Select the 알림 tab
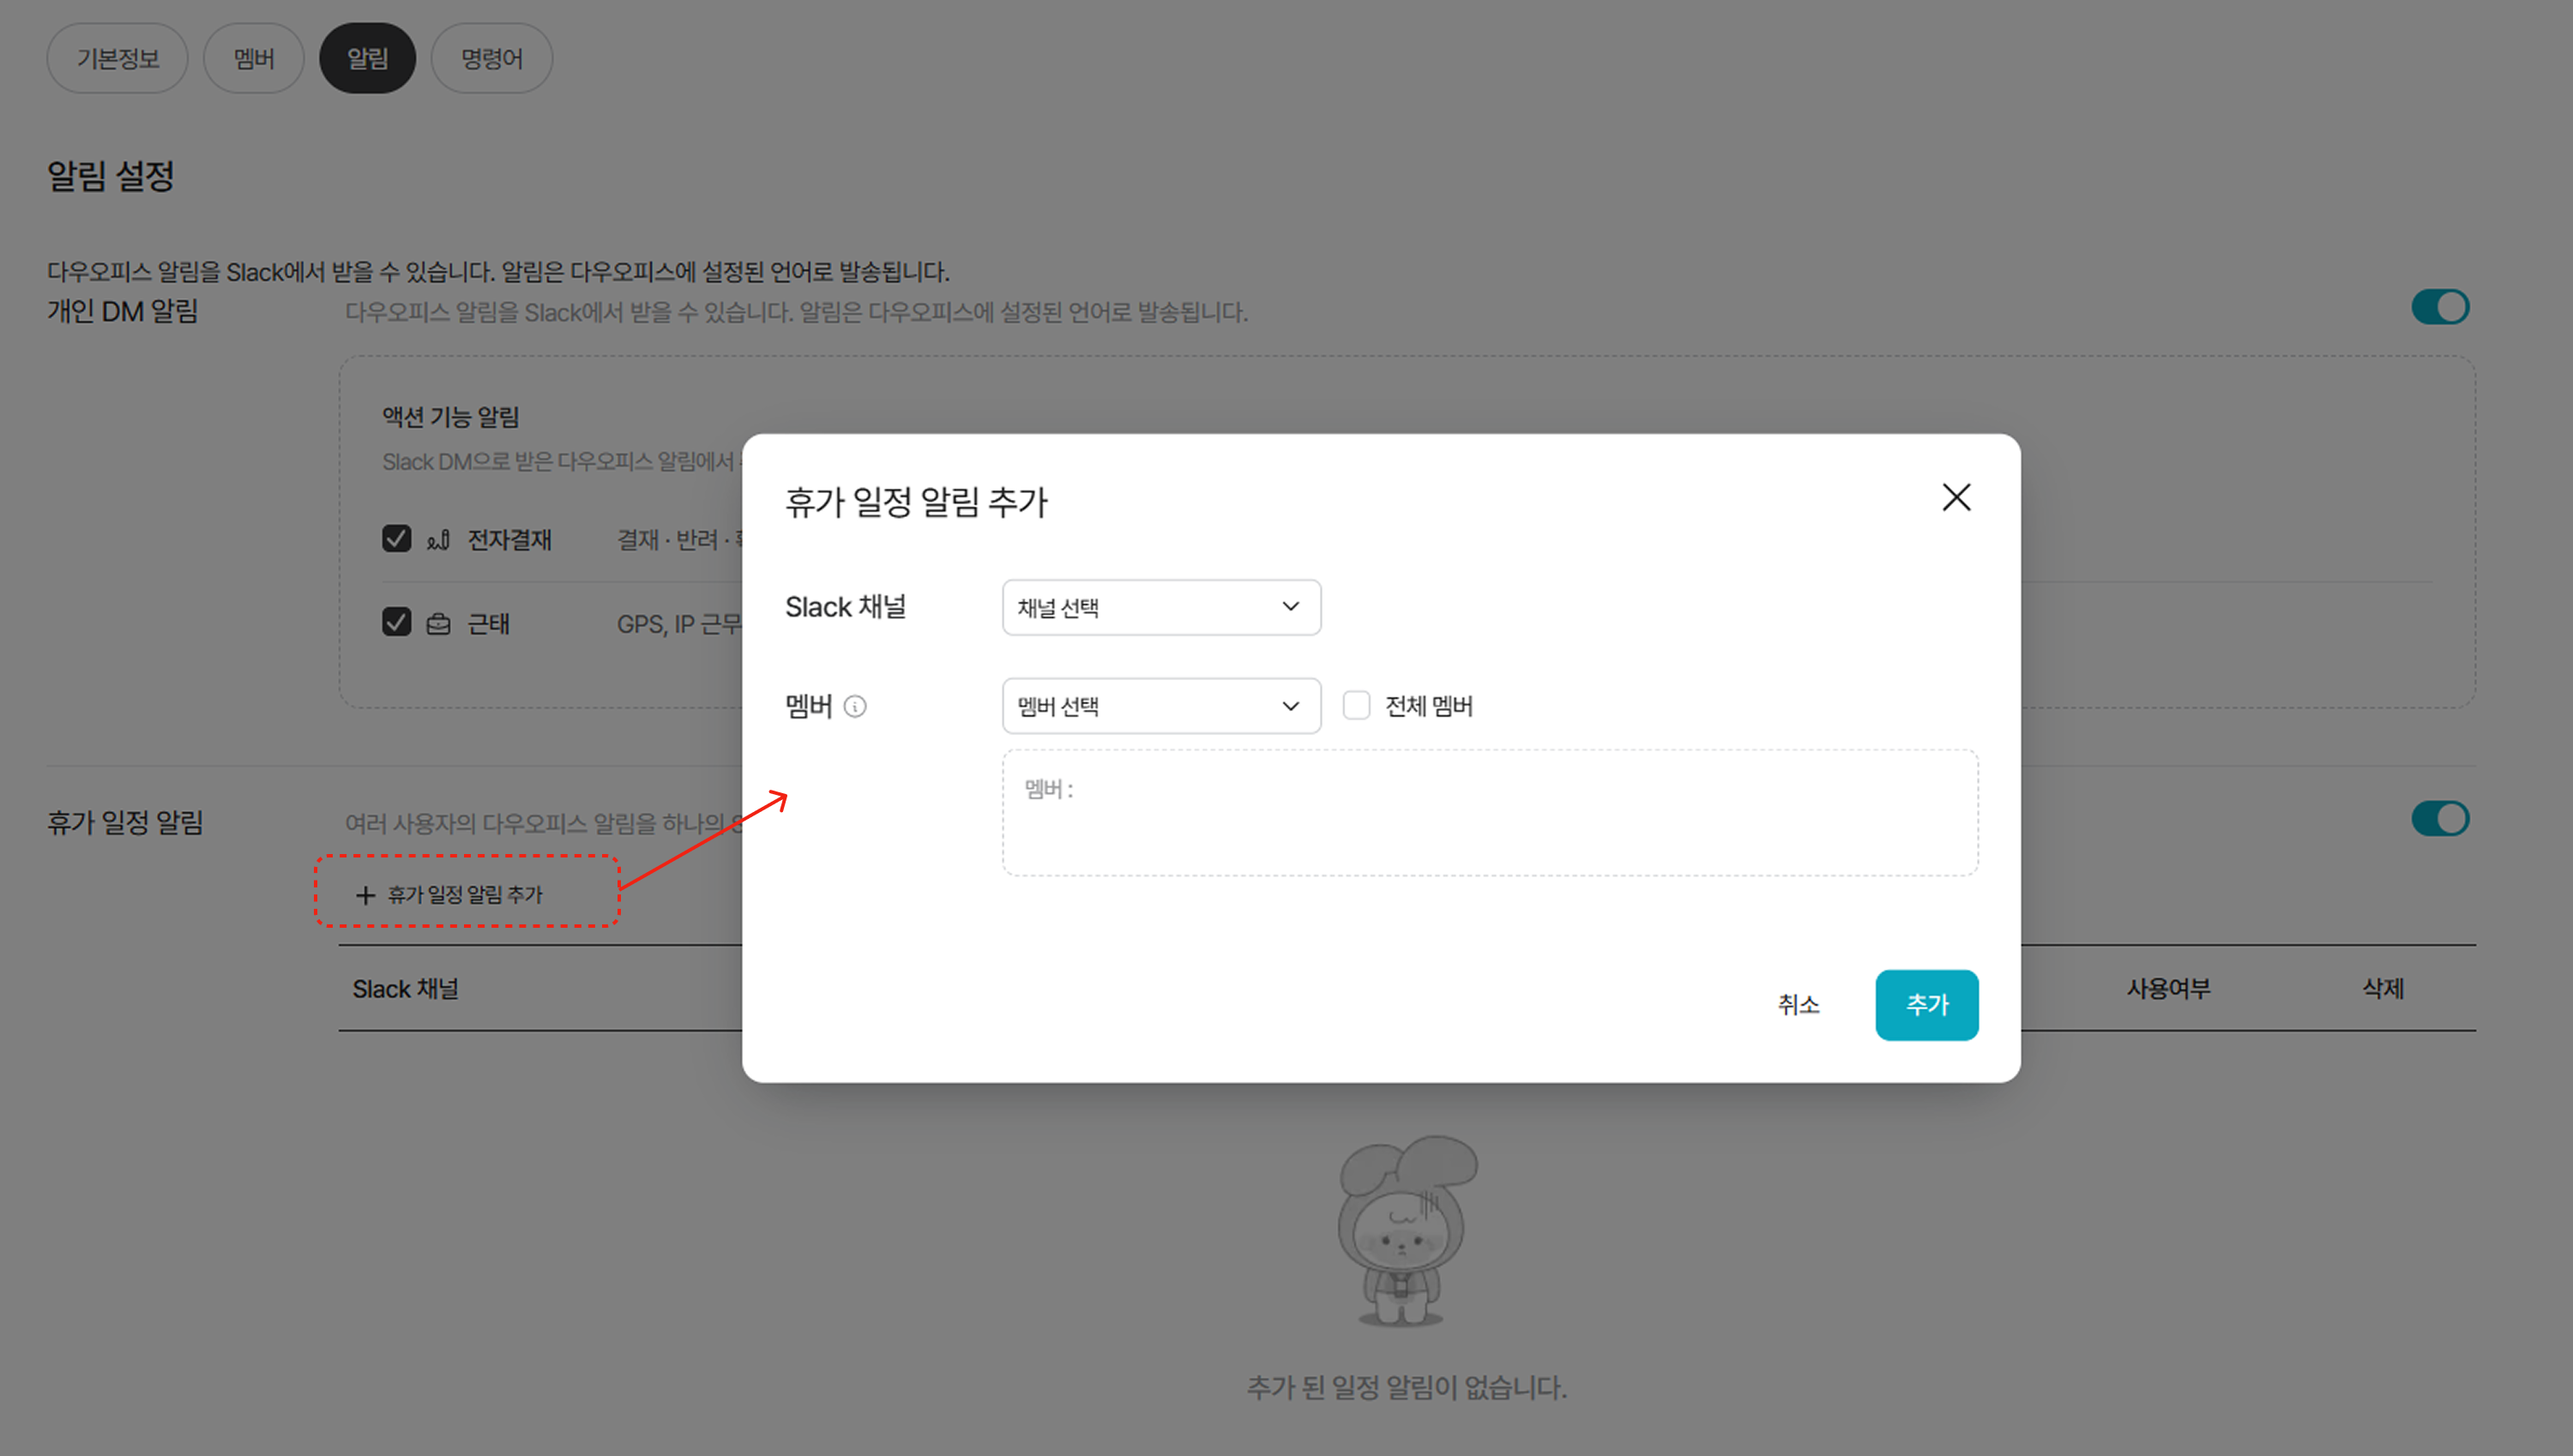Image resolution: width=2573 pixels, height=1456 pixels. 367,59
